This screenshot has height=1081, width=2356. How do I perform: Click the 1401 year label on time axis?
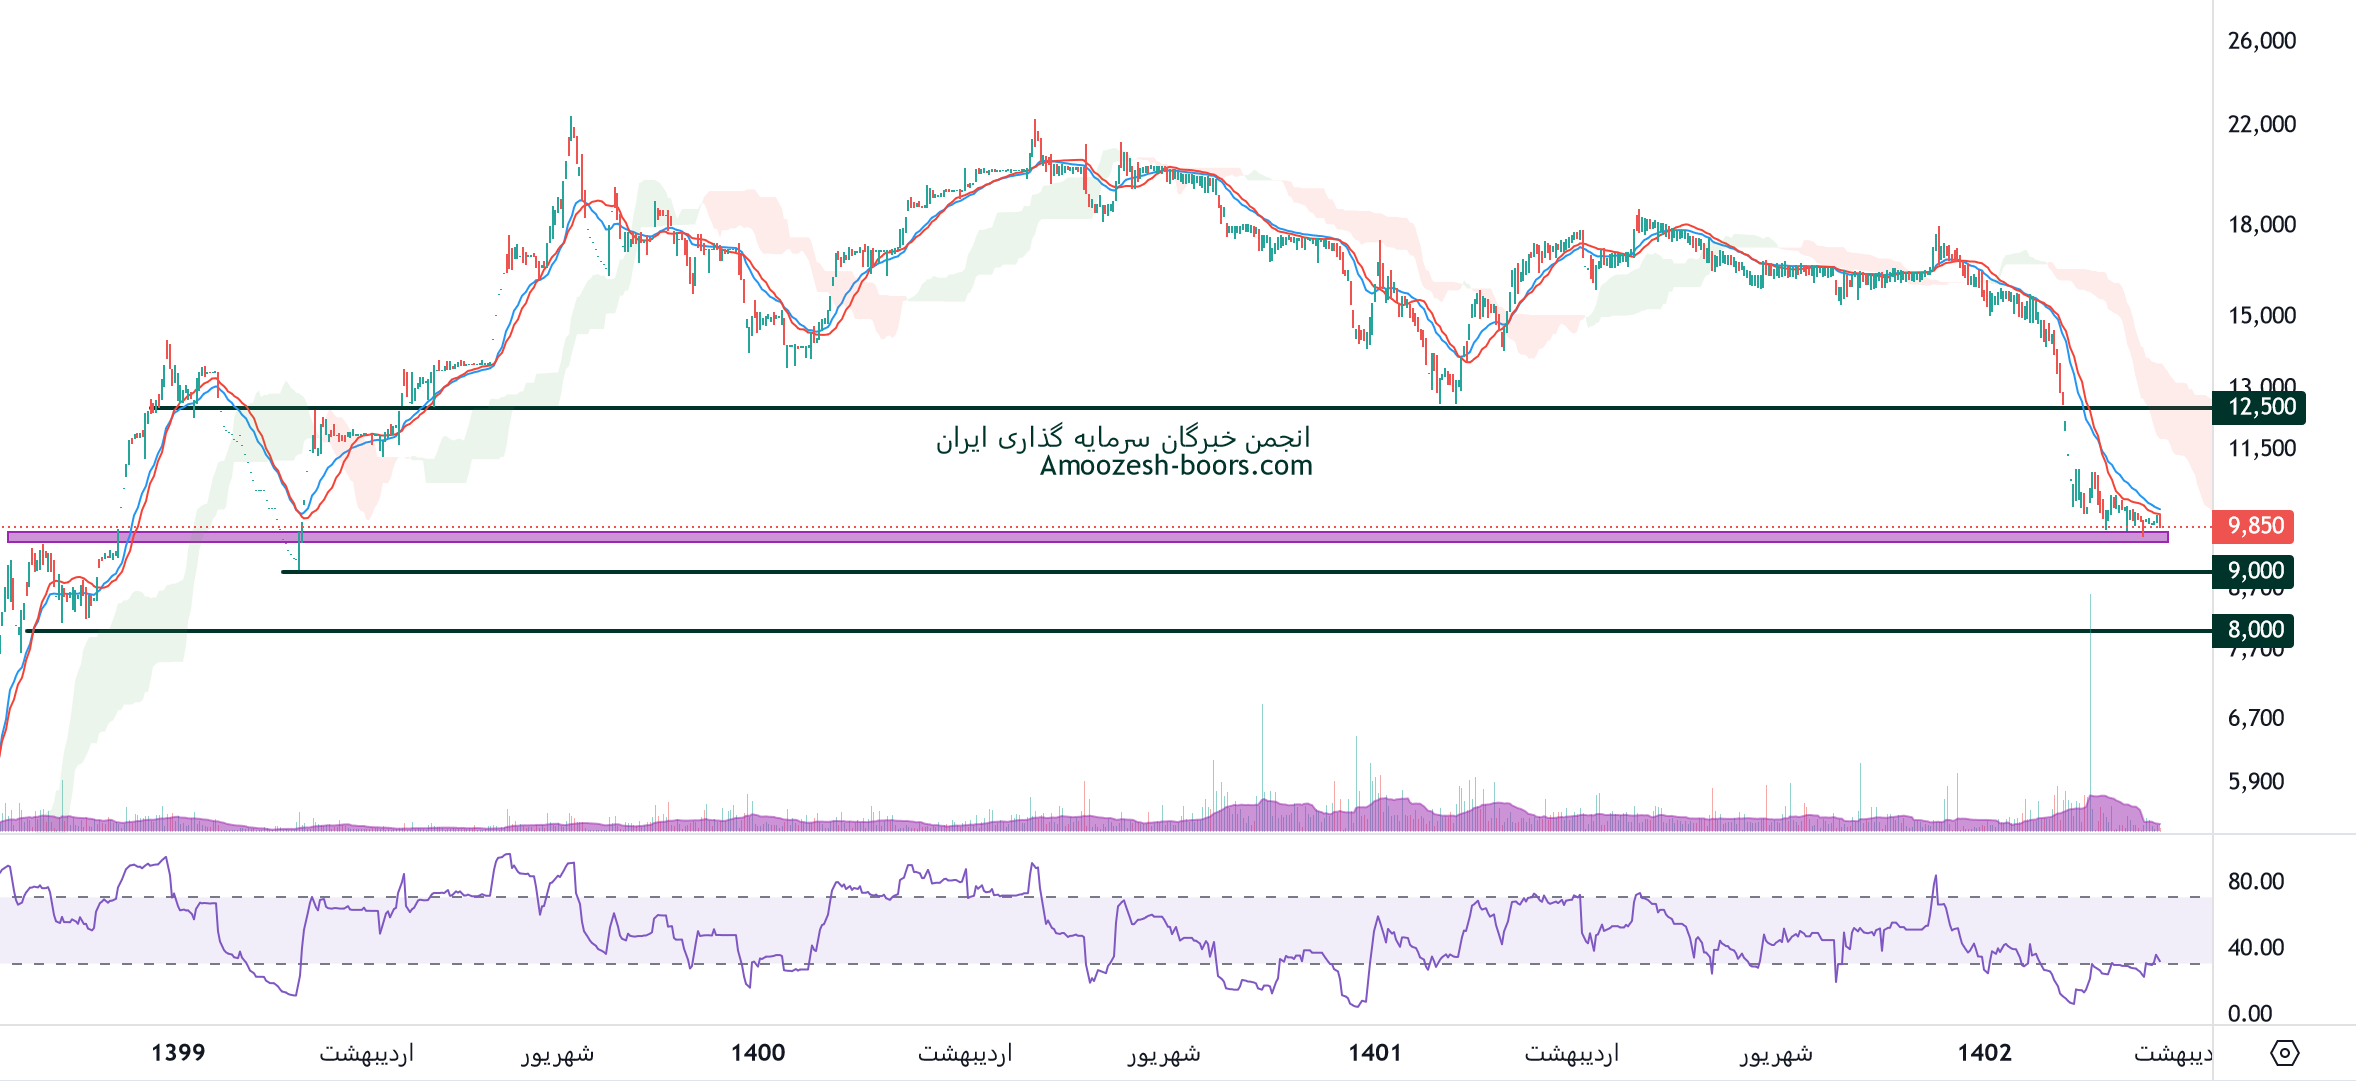coord(1375,1053)
